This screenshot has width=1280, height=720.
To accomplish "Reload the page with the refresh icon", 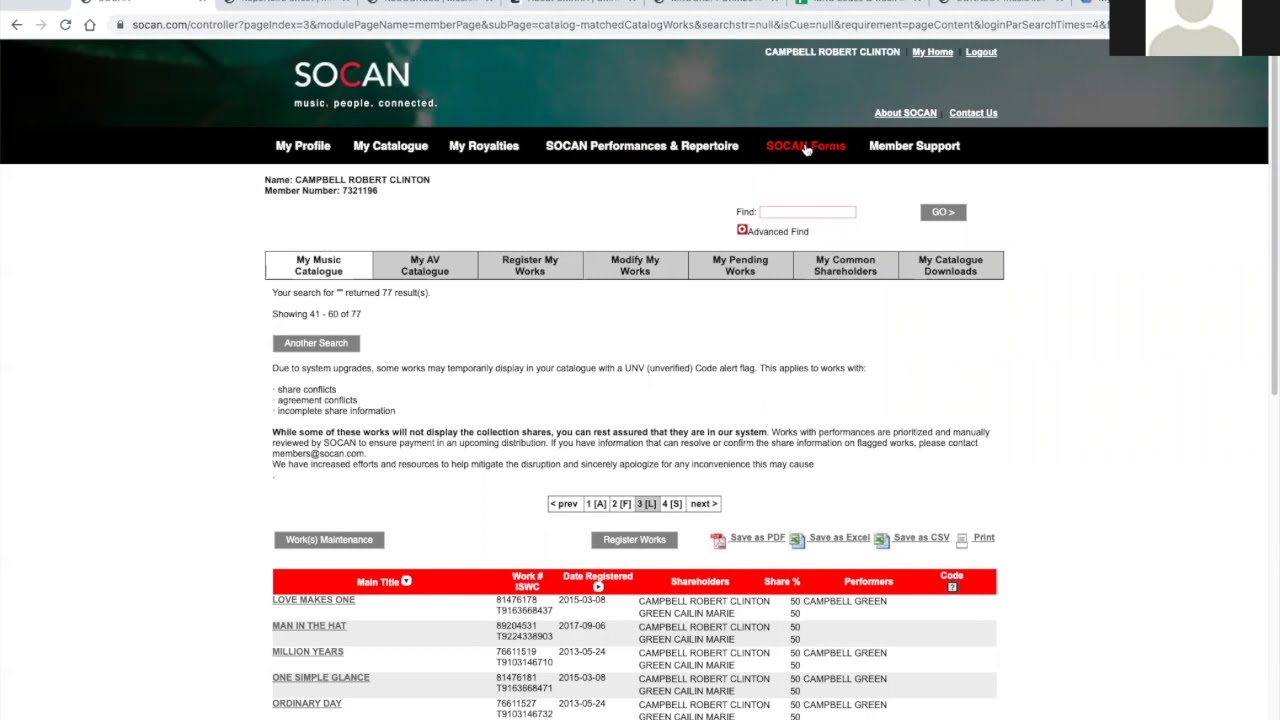I will click(x=65, y=24).
